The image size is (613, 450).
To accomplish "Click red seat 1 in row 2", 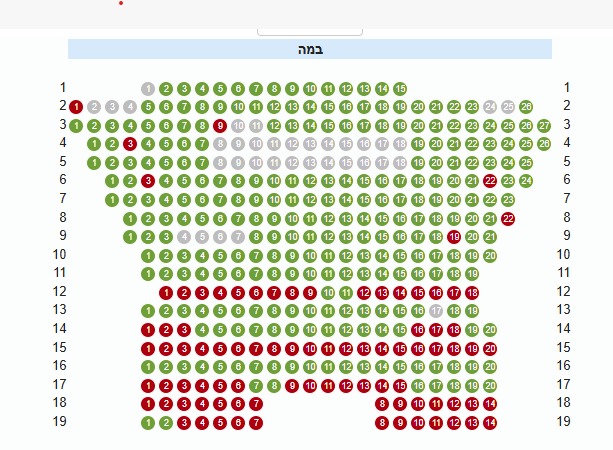I will pos(76,107).
